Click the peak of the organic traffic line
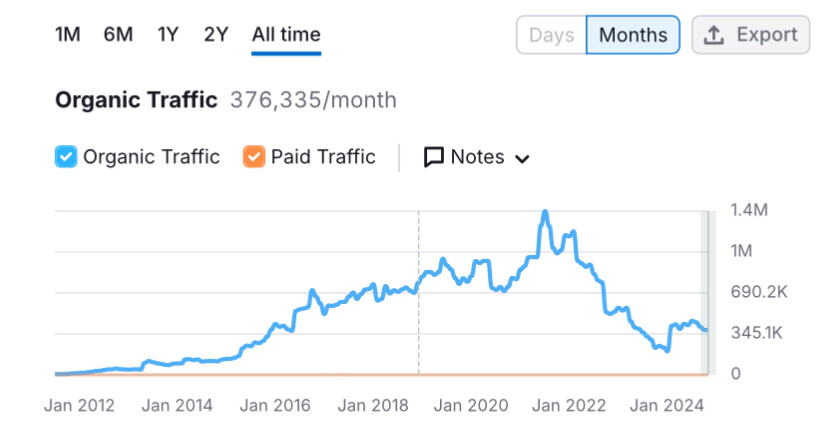The width and height of the screenshot is (828, 431). [545, 212]
